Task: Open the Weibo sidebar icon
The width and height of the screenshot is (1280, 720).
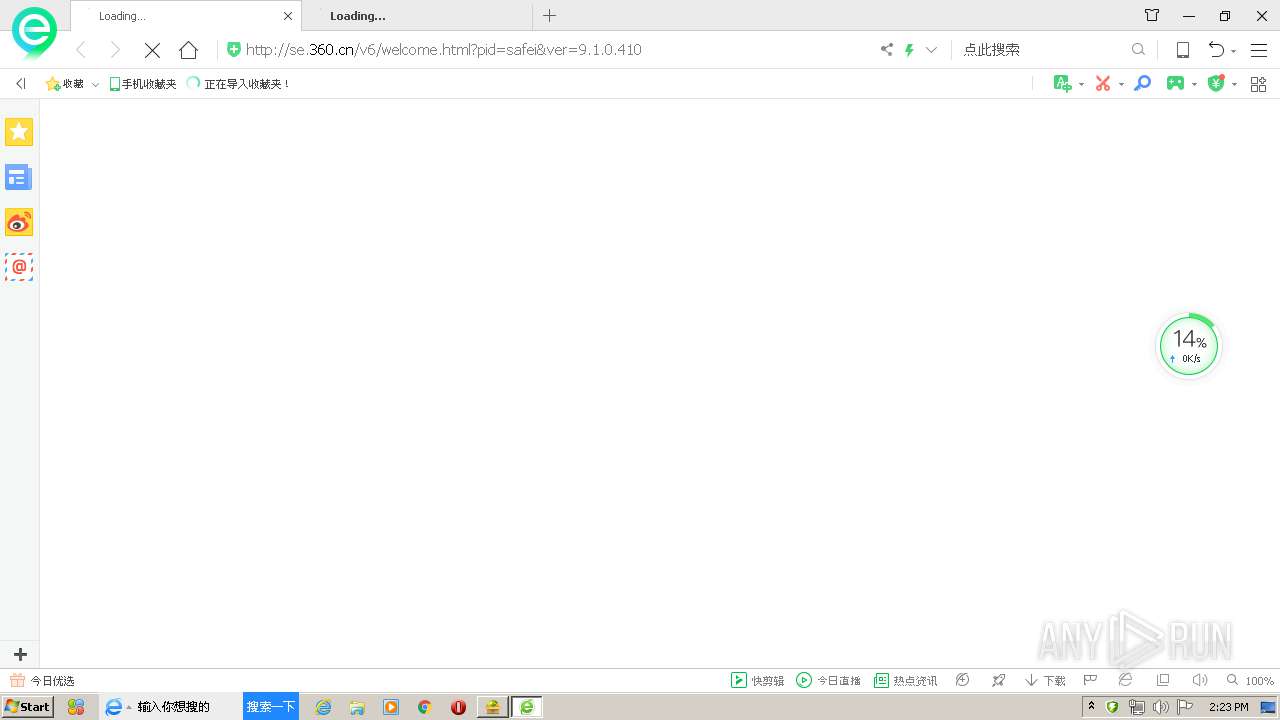Action: 19,222
